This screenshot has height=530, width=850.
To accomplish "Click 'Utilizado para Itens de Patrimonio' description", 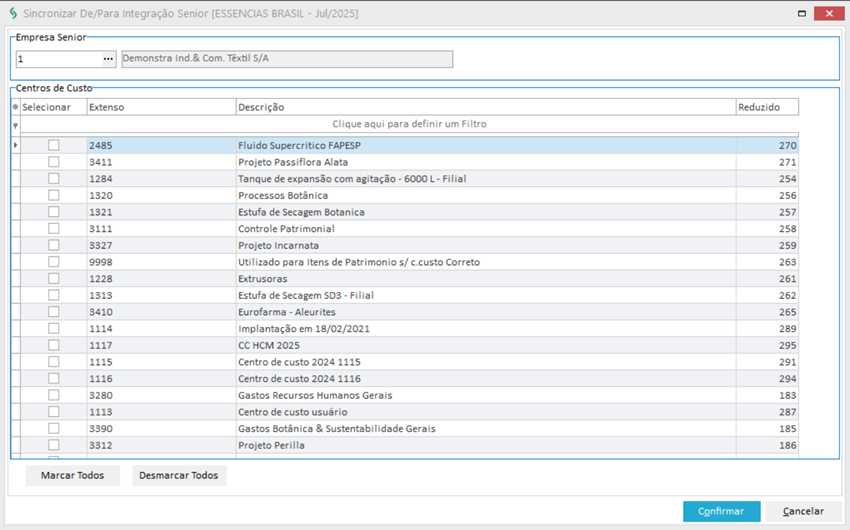I will coord(486,262).
